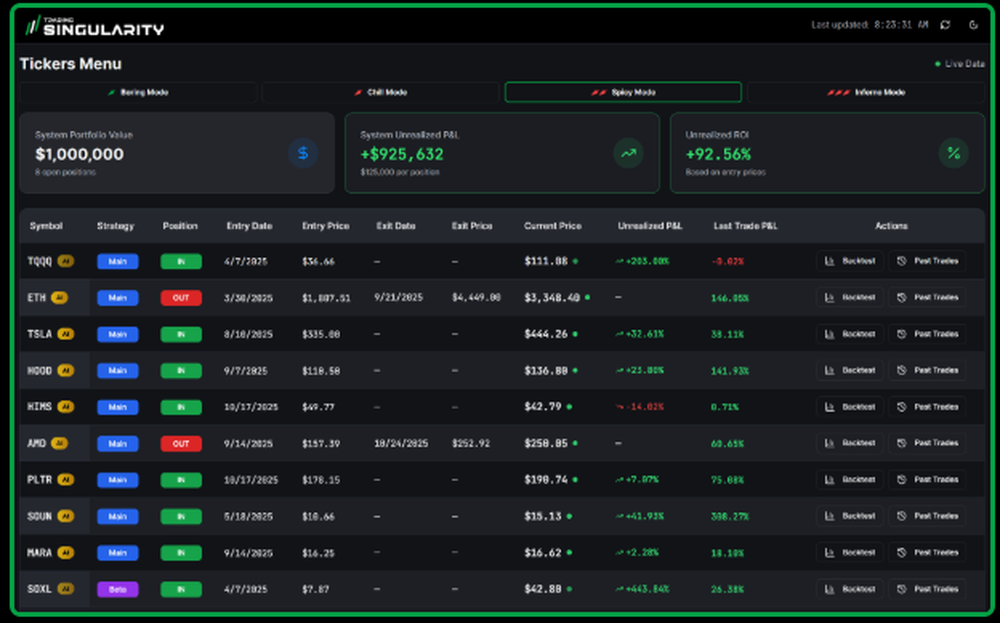1000x623 pixels.
Task: Click the dollar icon on System Portfolio Value card
Action: click(302, 153)
